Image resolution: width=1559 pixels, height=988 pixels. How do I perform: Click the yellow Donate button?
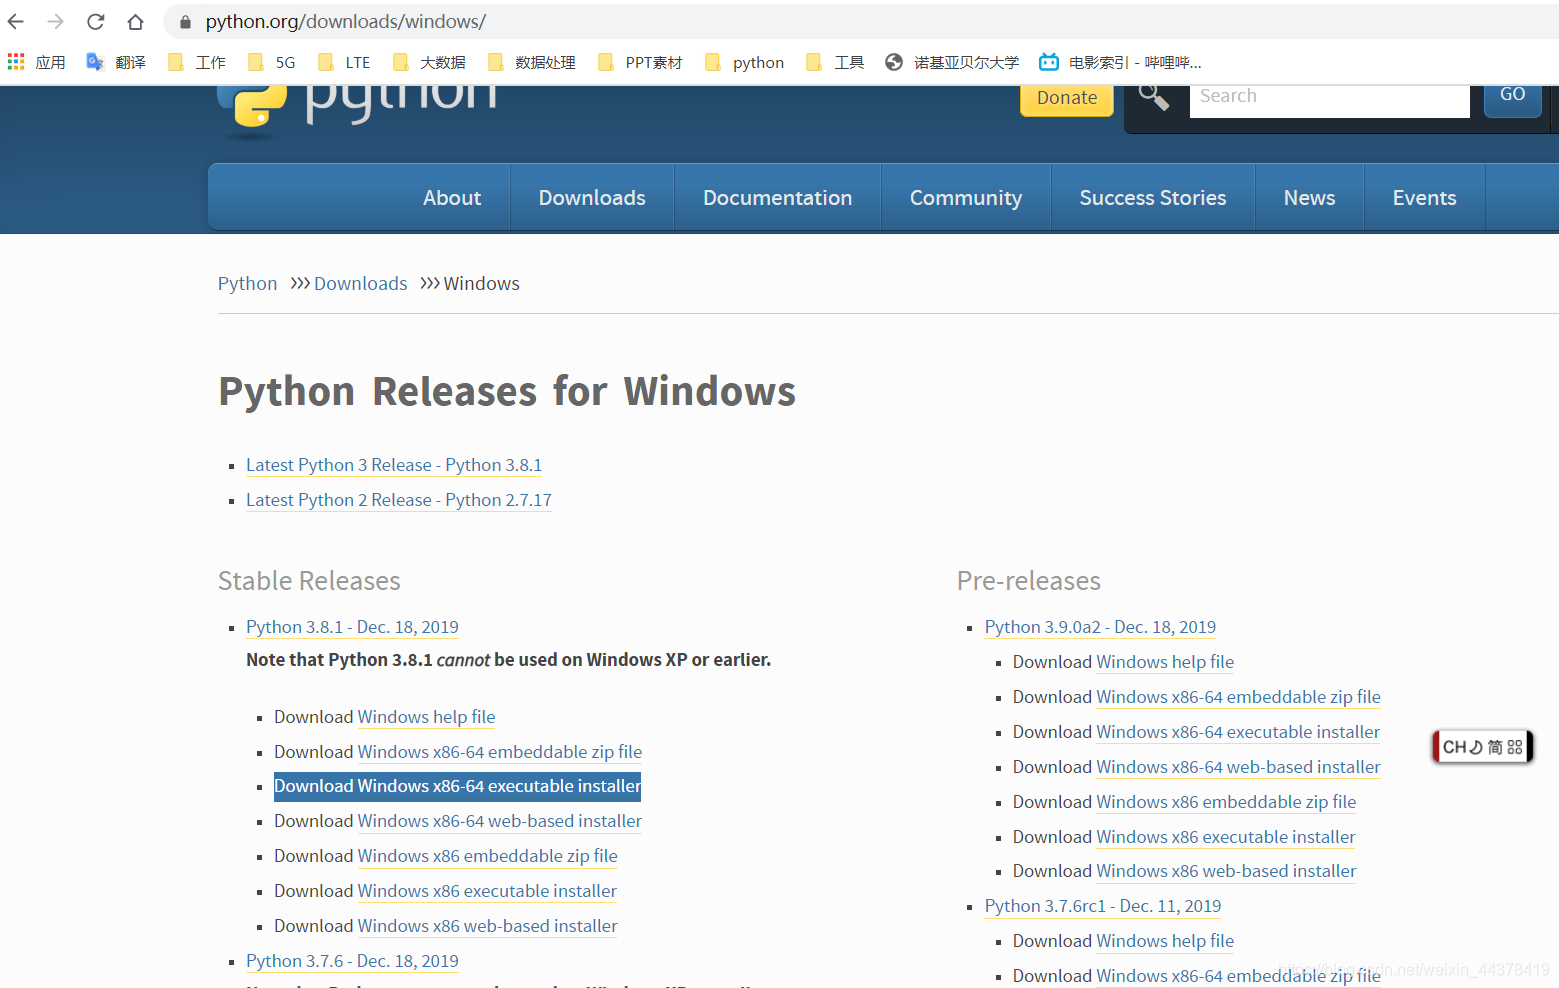click(x=1067, y=99)
